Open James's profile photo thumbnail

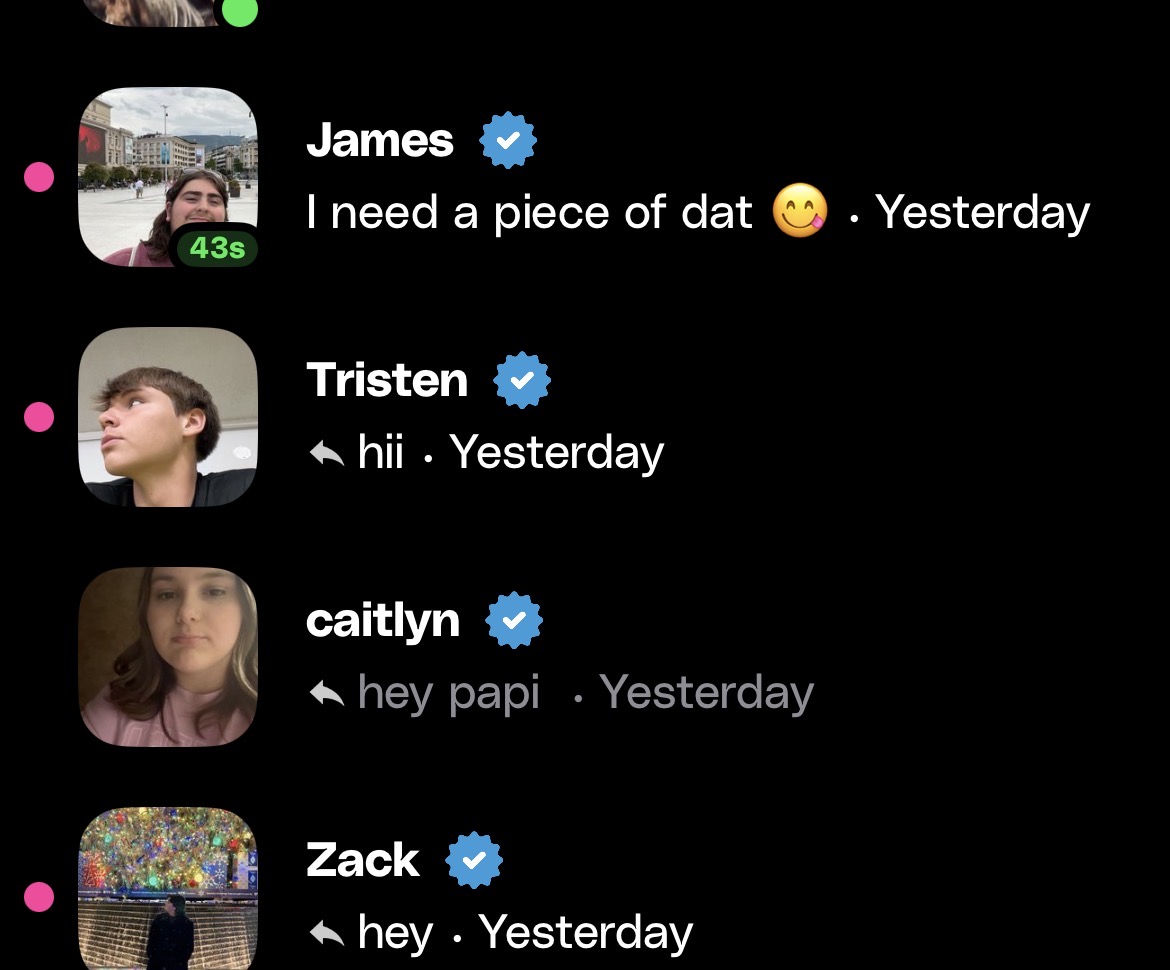point(168,177)
